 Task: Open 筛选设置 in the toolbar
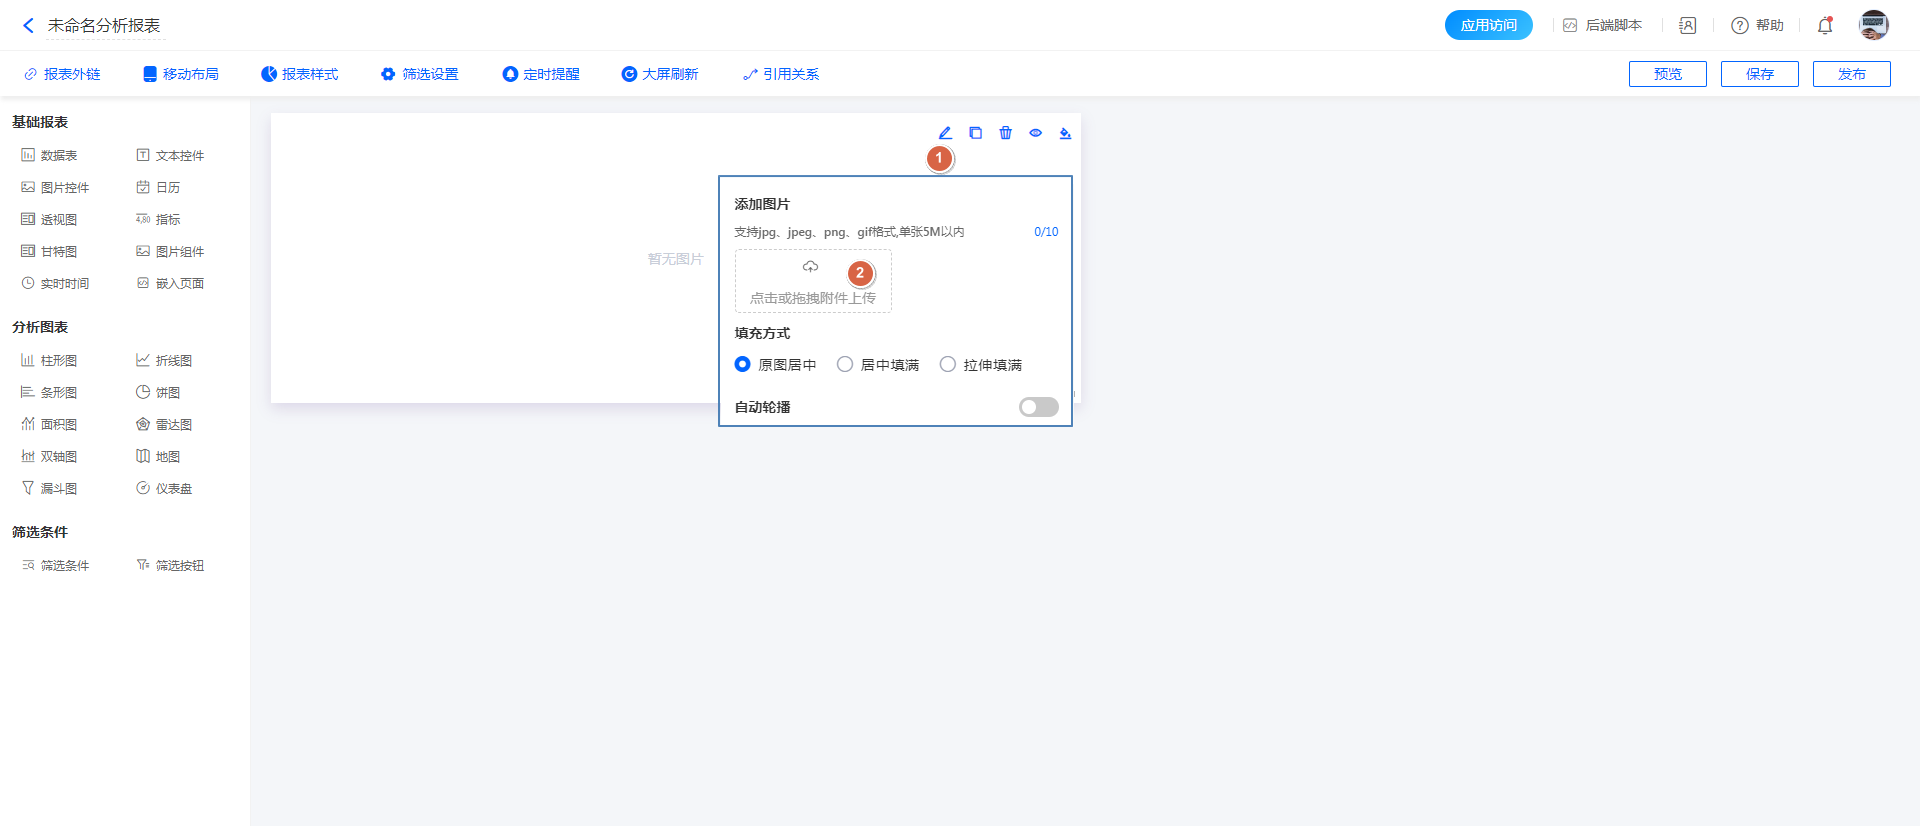(x=420, y=74)
